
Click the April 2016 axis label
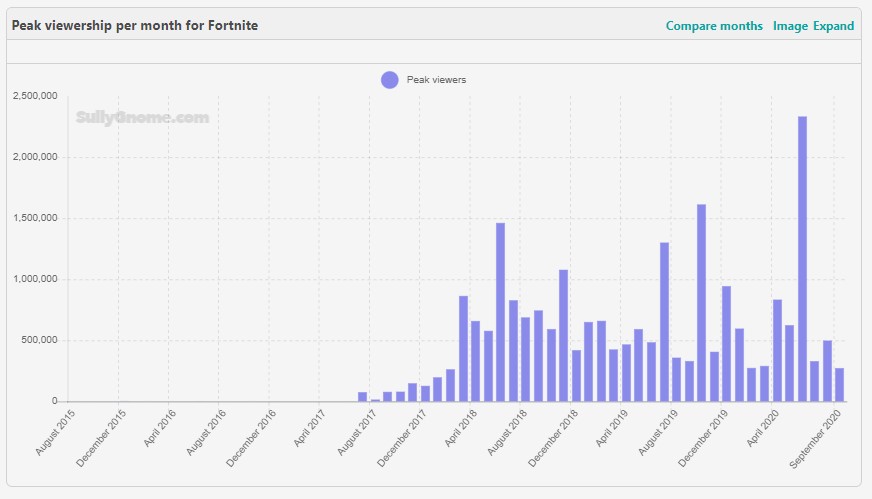(160, 428)
